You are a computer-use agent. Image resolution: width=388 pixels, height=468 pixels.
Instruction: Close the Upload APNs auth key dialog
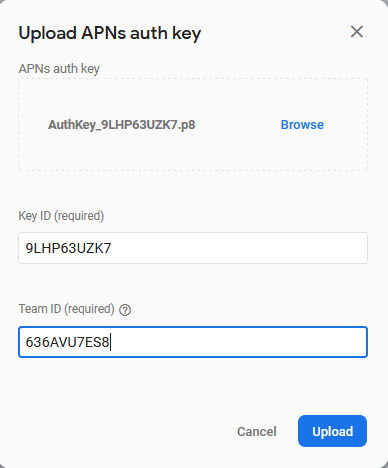(x=357, y=32)
